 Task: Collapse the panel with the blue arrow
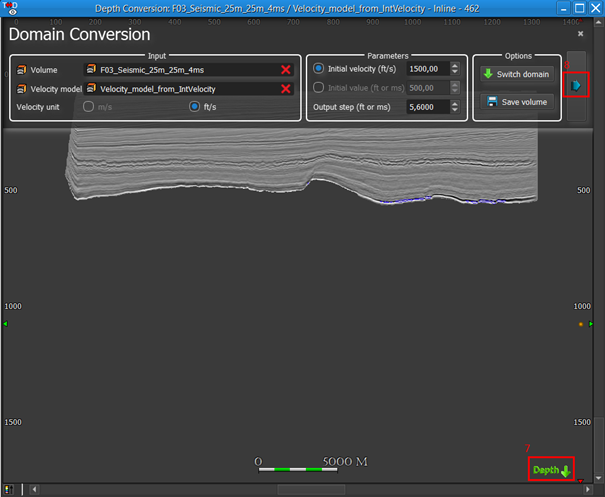[576, 85]
